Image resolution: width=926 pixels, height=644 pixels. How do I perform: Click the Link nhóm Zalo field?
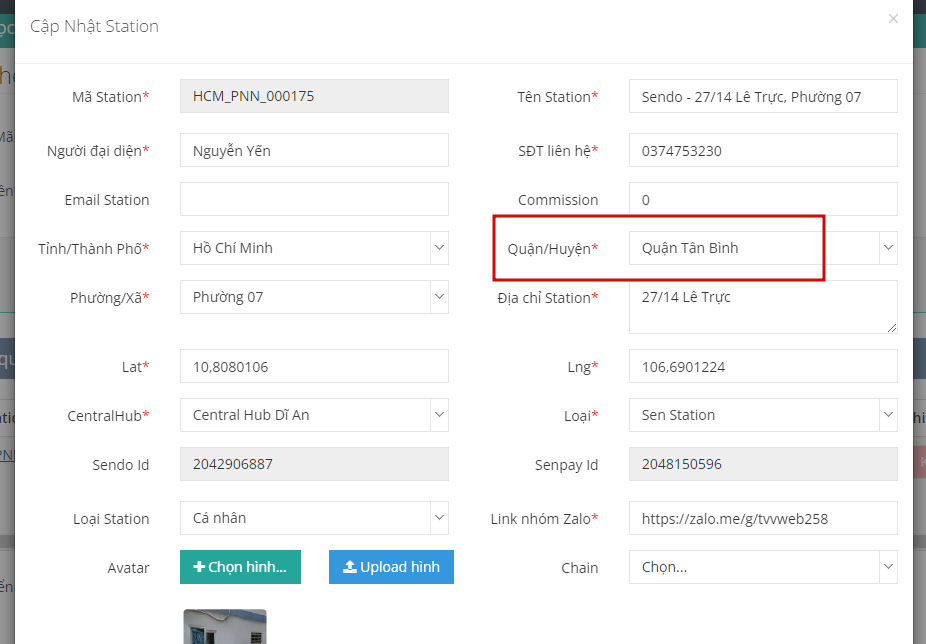pyautogui.click(x=763, y=518)
